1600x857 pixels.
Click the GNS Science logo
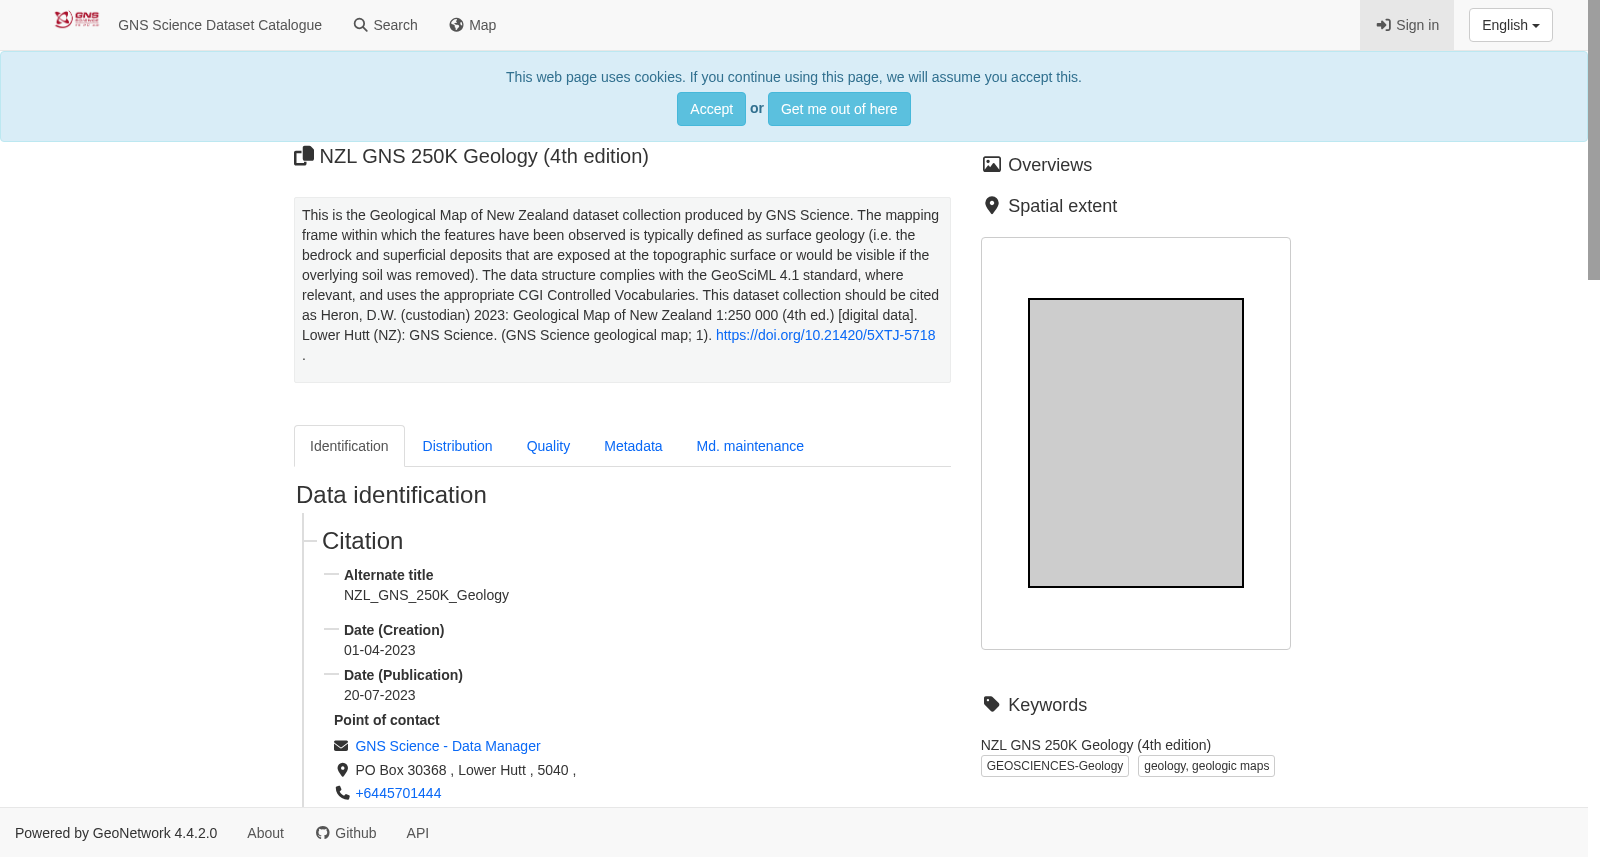tap(77, 19)
